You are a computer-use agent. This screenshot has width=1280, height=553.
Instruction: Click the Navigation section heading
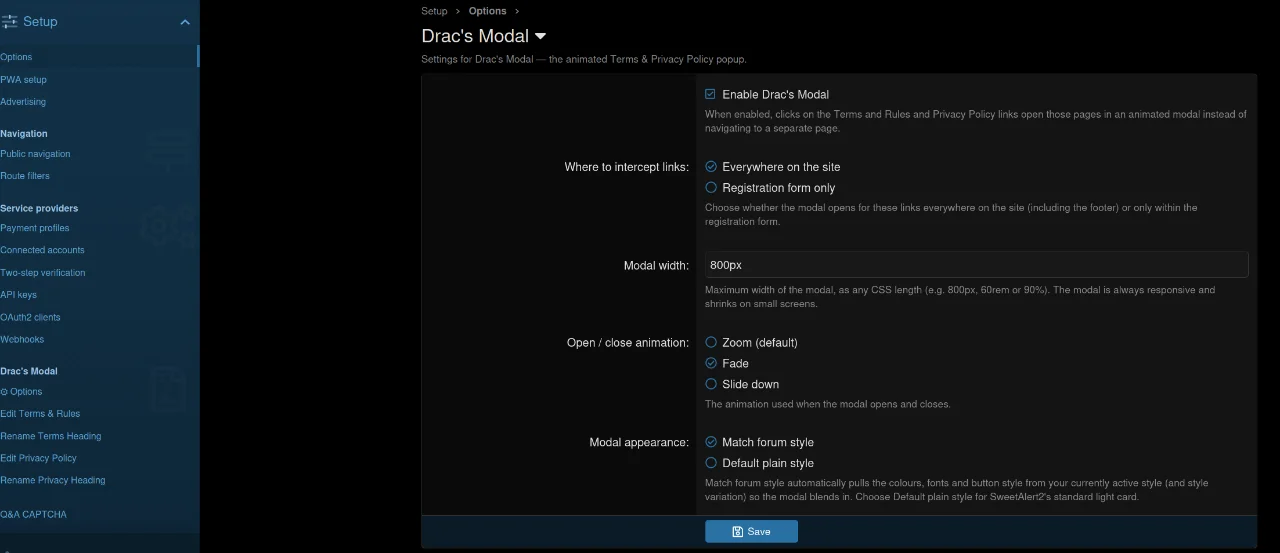point(24,133)
